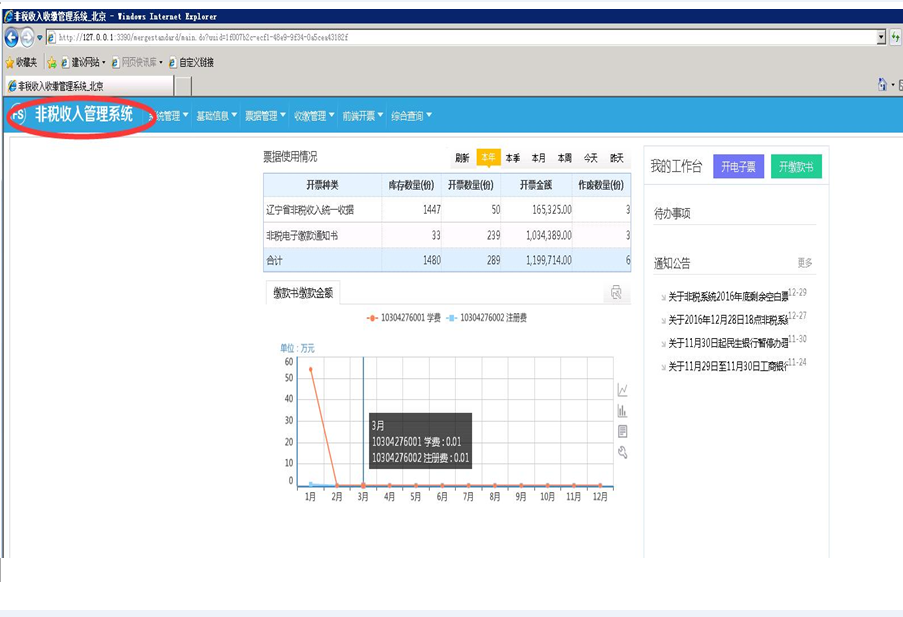
Task: Click the 刷新 refresh filter button
Action: pos(462,158)
